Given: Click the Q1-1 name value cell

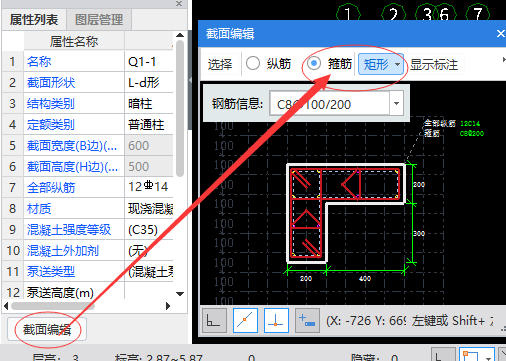Looking at the screenshot, I should coord(149,62).
